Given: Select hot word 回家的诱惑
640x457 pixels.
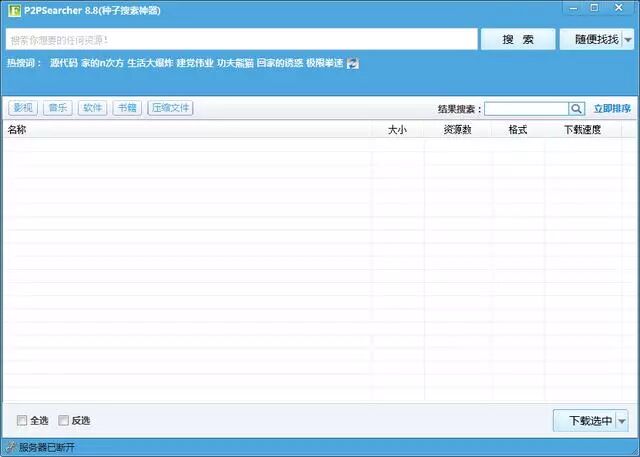Looking at the screenshot, I should point(280,63).
